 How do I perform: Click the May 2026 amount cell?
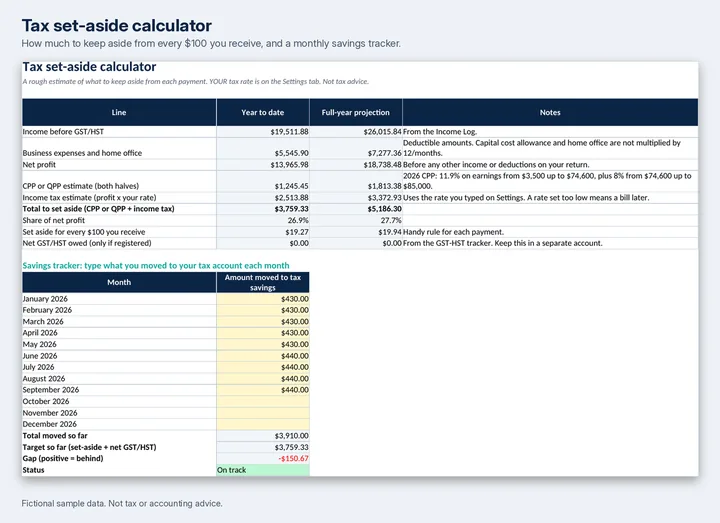[263, 344]
